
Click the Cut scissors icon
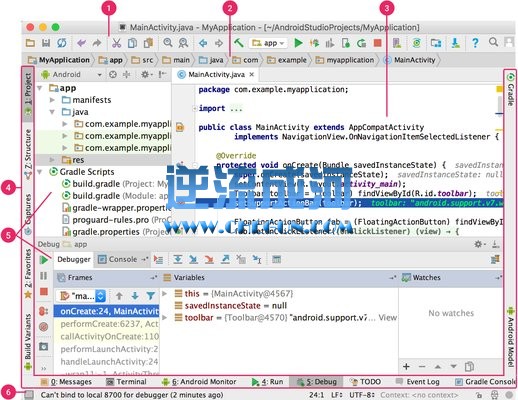point(116,43)
